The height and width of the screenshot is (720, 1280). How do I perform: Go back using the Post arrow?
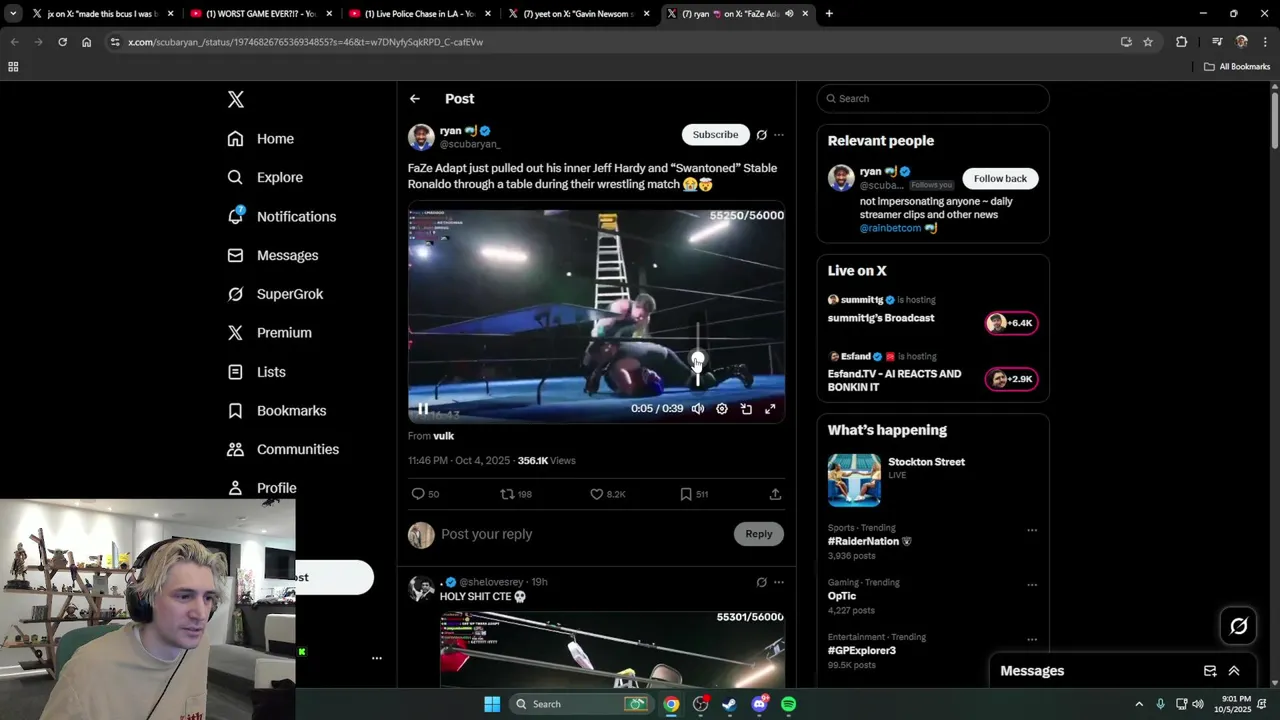[x=415, y=99]
